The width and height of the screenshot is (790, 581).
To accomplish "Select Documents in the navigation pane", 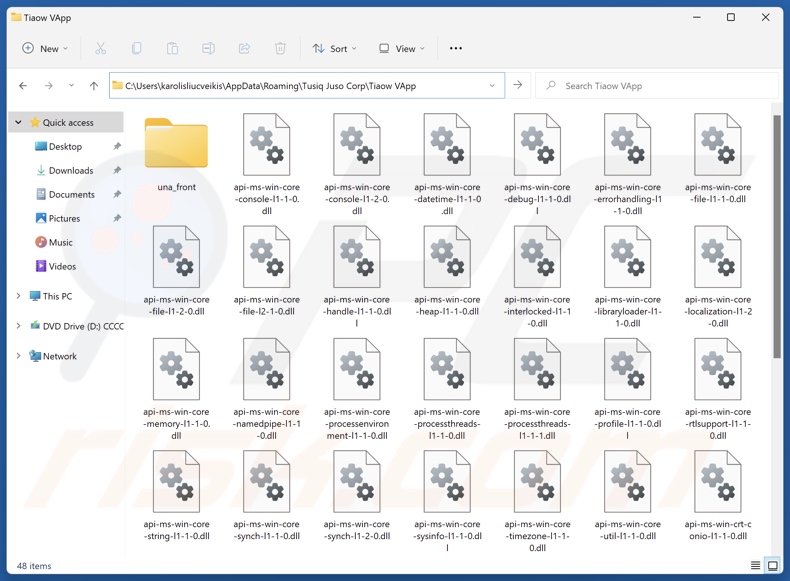I will click(x=71, y=195).
